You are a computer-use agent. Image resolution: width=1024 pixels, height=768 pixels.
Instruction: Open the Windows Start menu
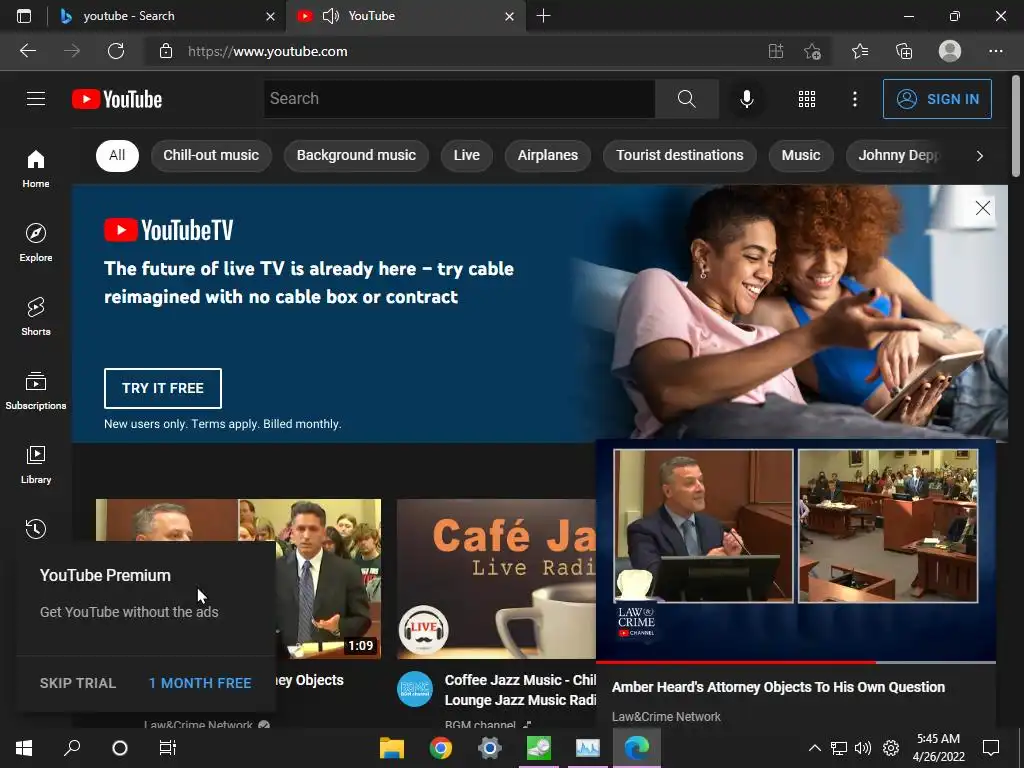coord(24,748)
